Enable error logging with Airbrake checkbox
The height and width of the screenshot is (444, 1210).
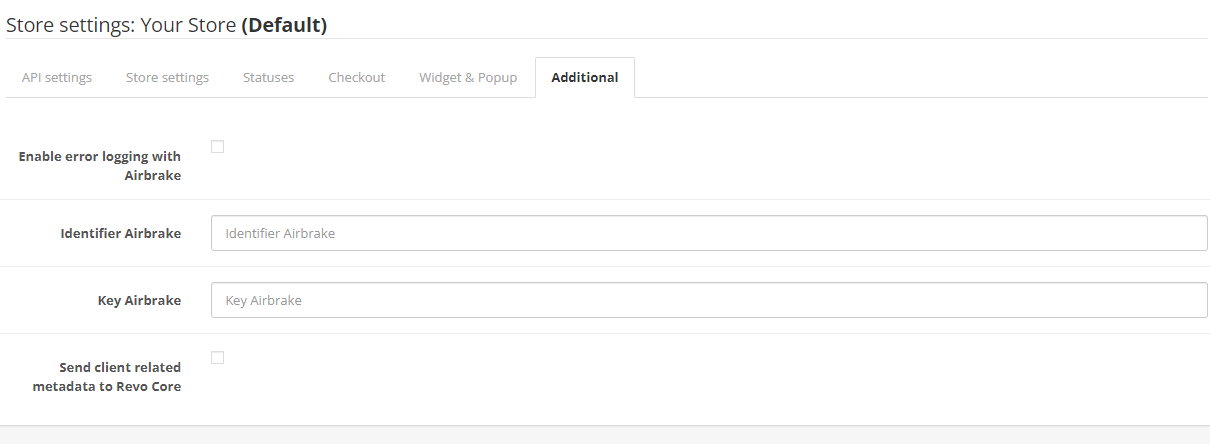pyautogui.click(x=218, y=147)
